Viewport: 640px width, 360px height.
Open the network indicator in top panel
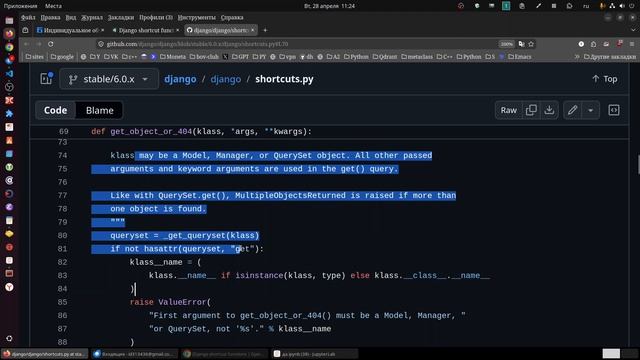[x=612, y=6]
